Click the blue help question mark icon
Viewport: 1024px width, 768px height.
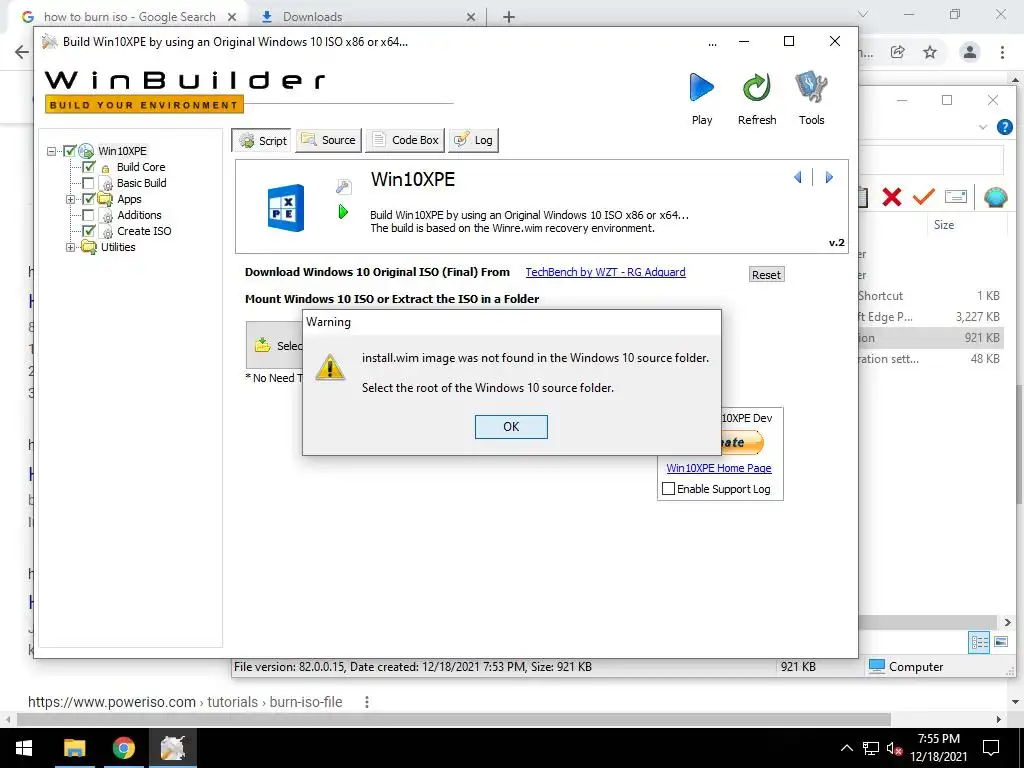1004,127
